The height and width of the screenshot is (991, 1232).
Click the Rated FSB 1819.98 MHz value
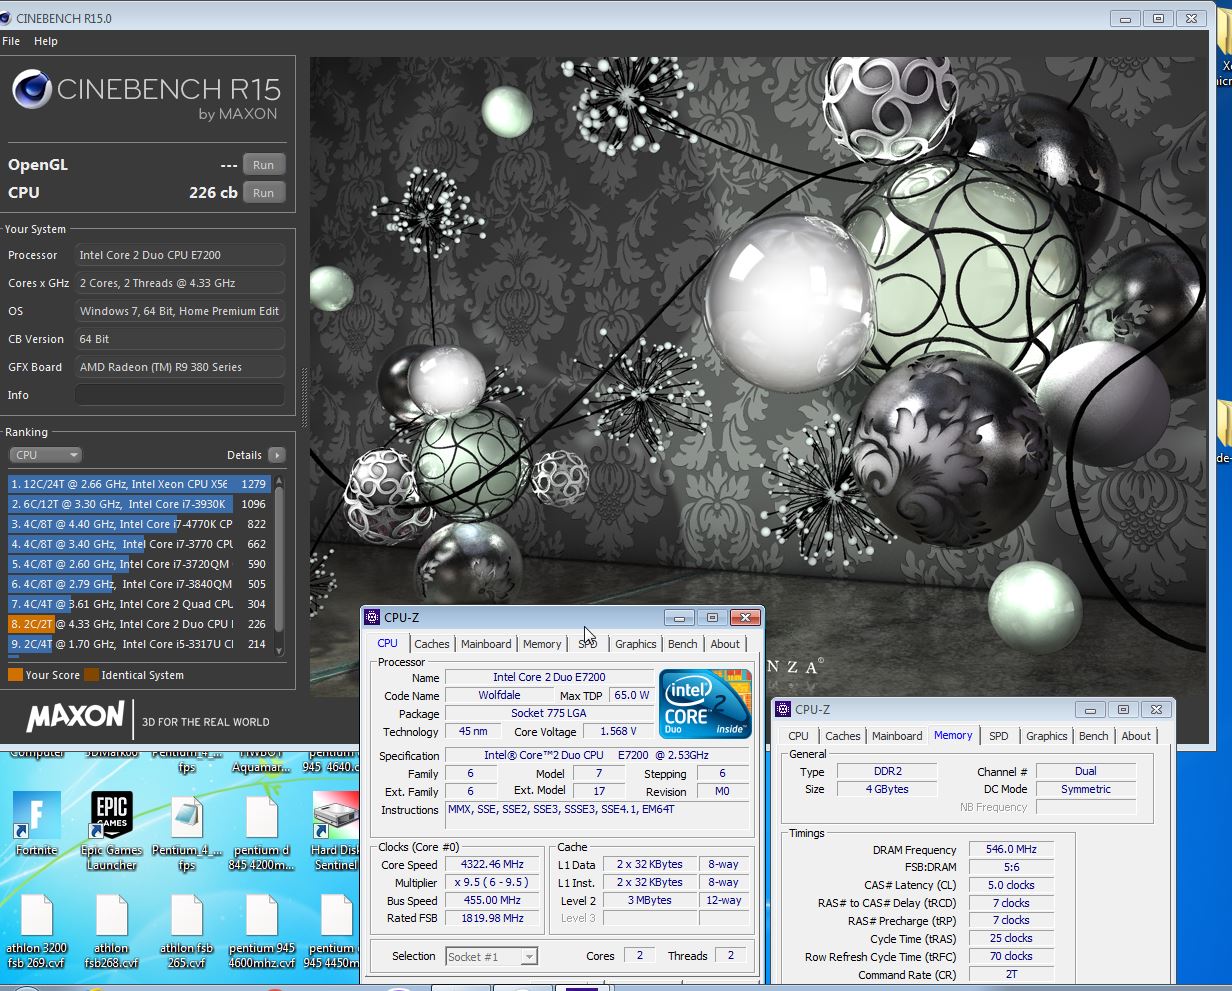492,918
